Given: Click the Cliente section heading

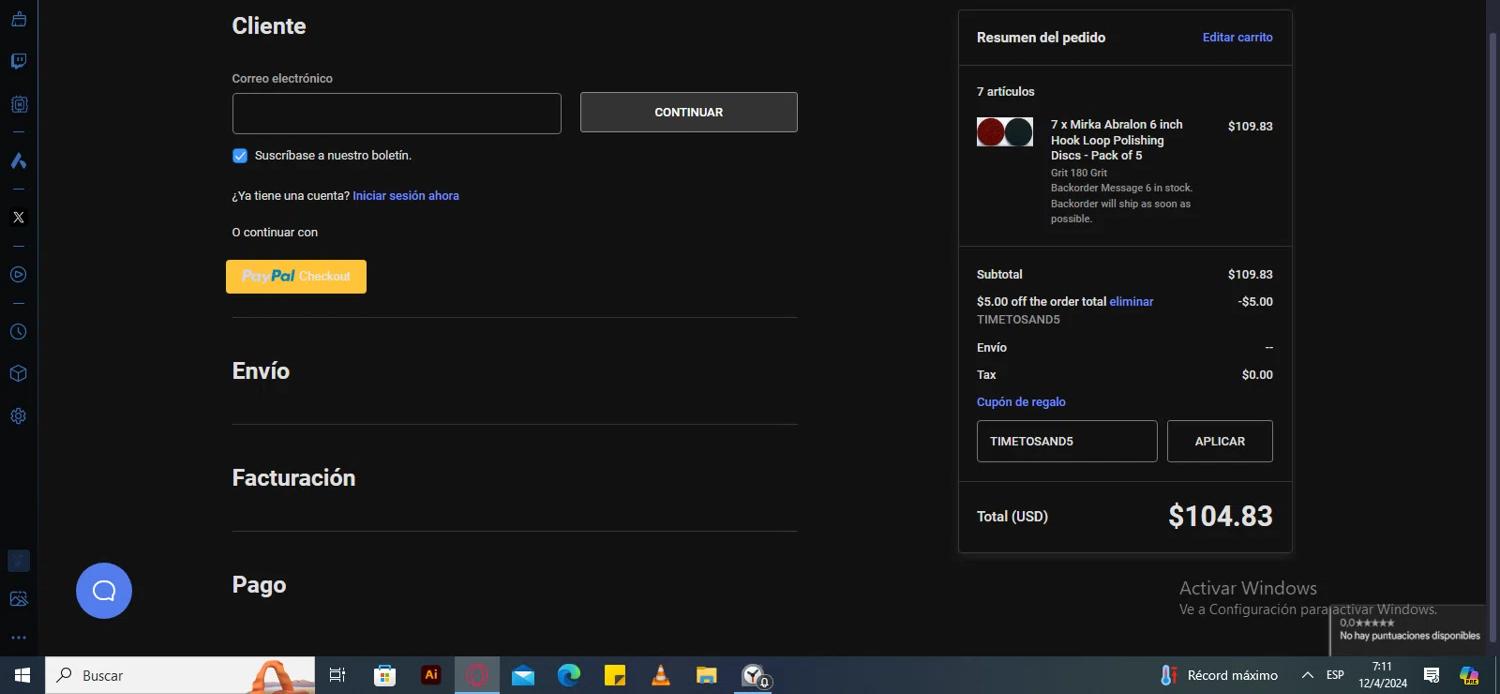Looking at the screenshot, I should pos(269,26).
